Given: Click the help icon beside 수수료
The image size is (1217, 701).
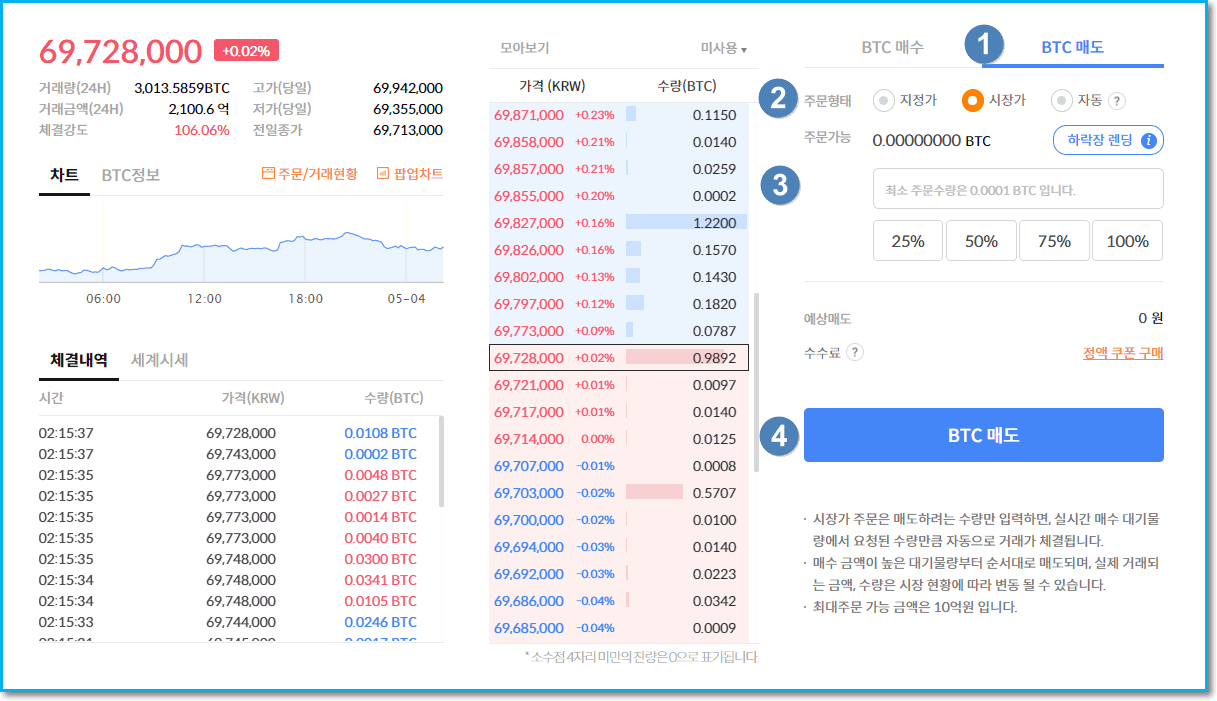Looking at the screenshot, I should [855, 352].
